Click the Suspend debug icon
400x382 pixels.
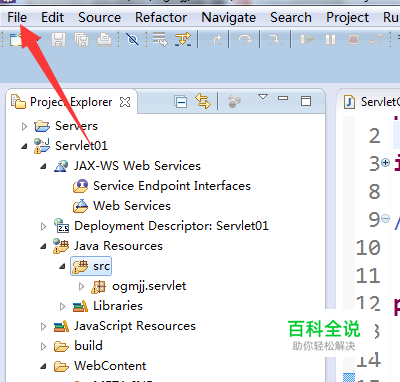(330, 40)
